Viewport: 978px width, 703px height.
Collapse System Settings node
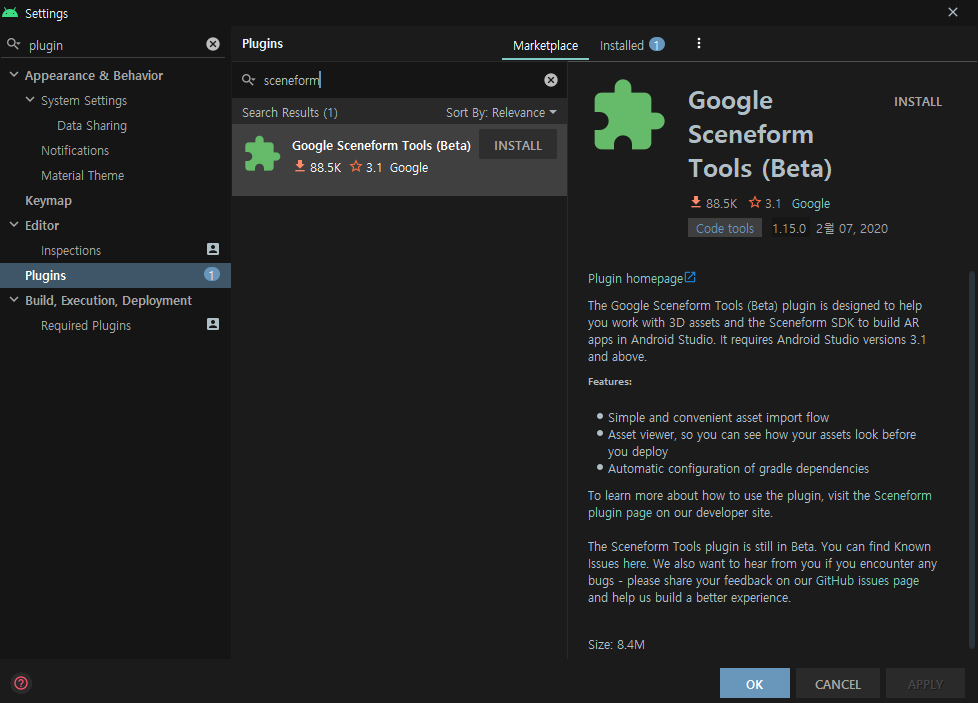[30, 100]
